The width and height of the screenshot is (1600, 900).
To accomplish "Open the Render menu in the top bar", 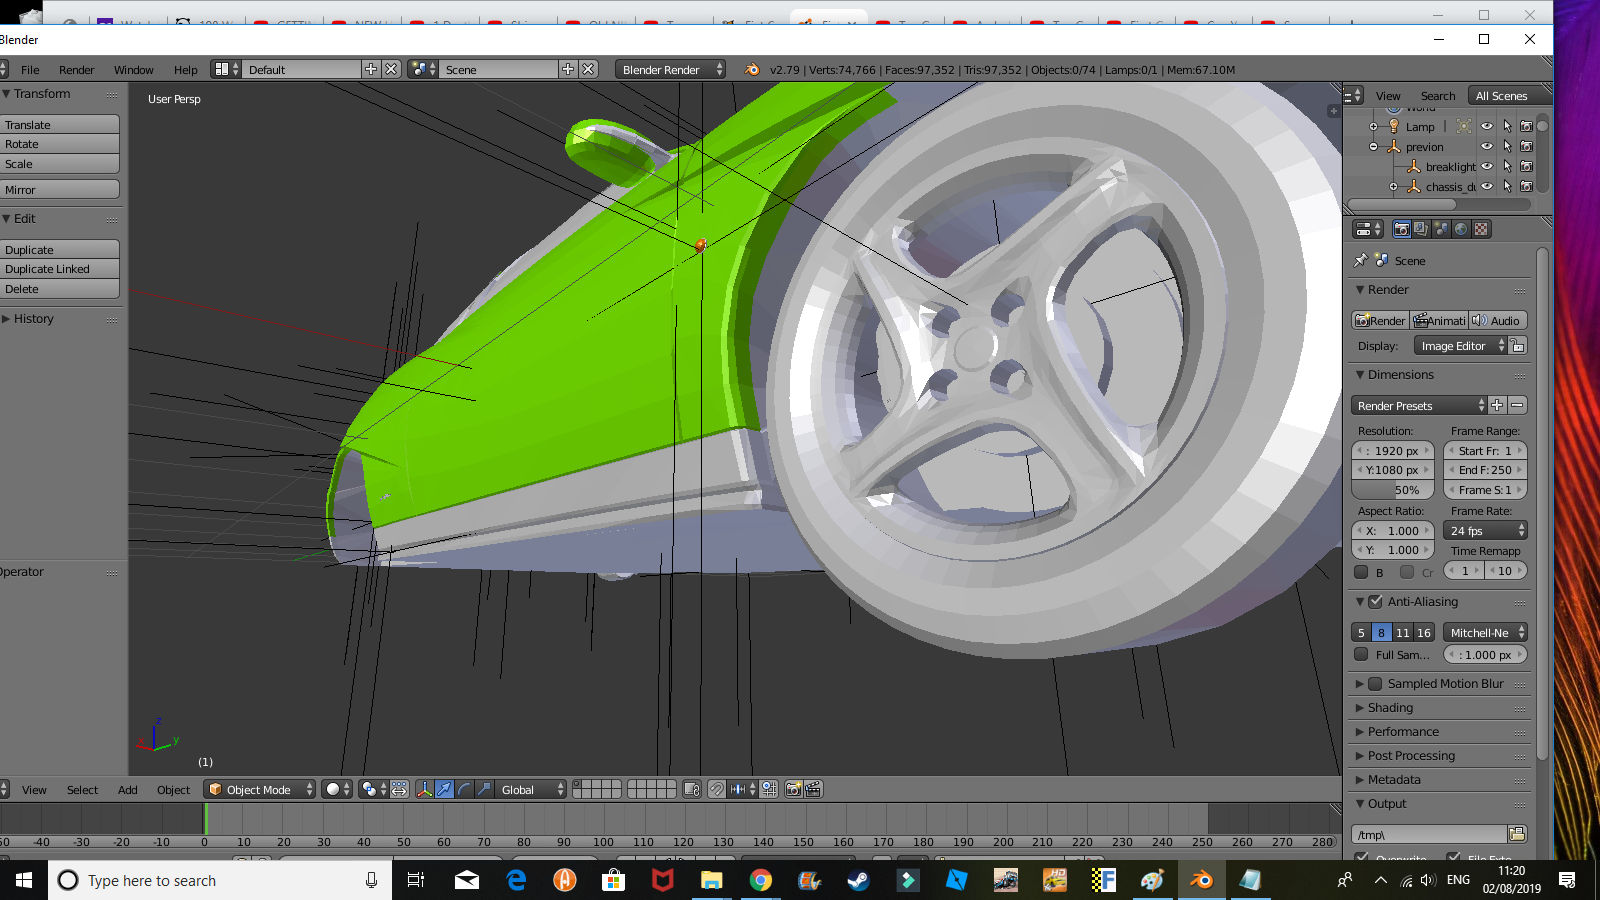I will click(x=76, y=69).
